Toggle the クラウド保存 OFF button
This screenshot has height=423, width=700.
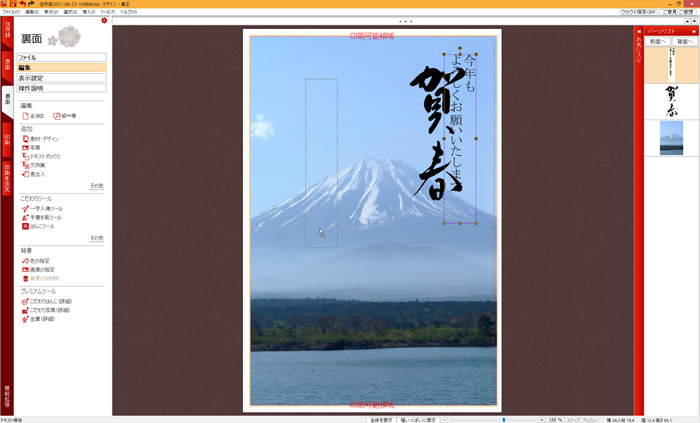(638, 12)
